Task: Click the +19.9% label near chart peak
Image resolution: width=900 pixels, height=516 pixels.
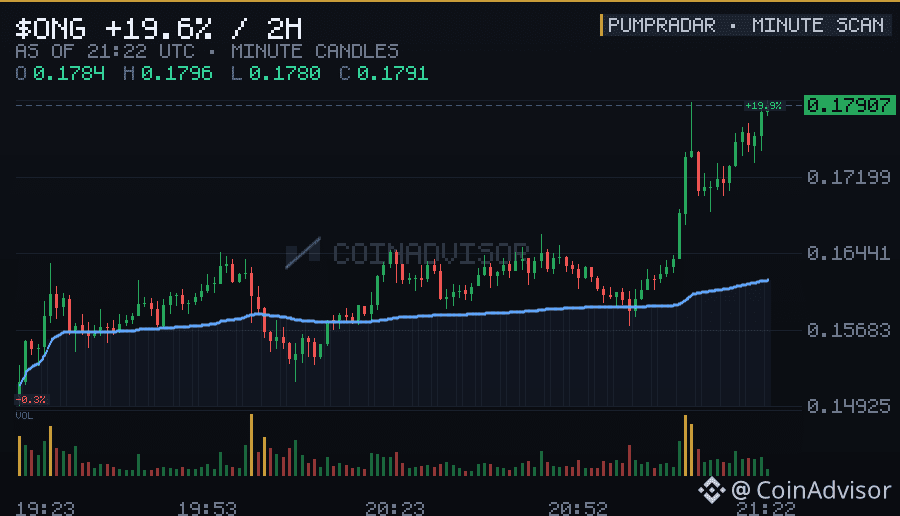Action: [763, 106]
